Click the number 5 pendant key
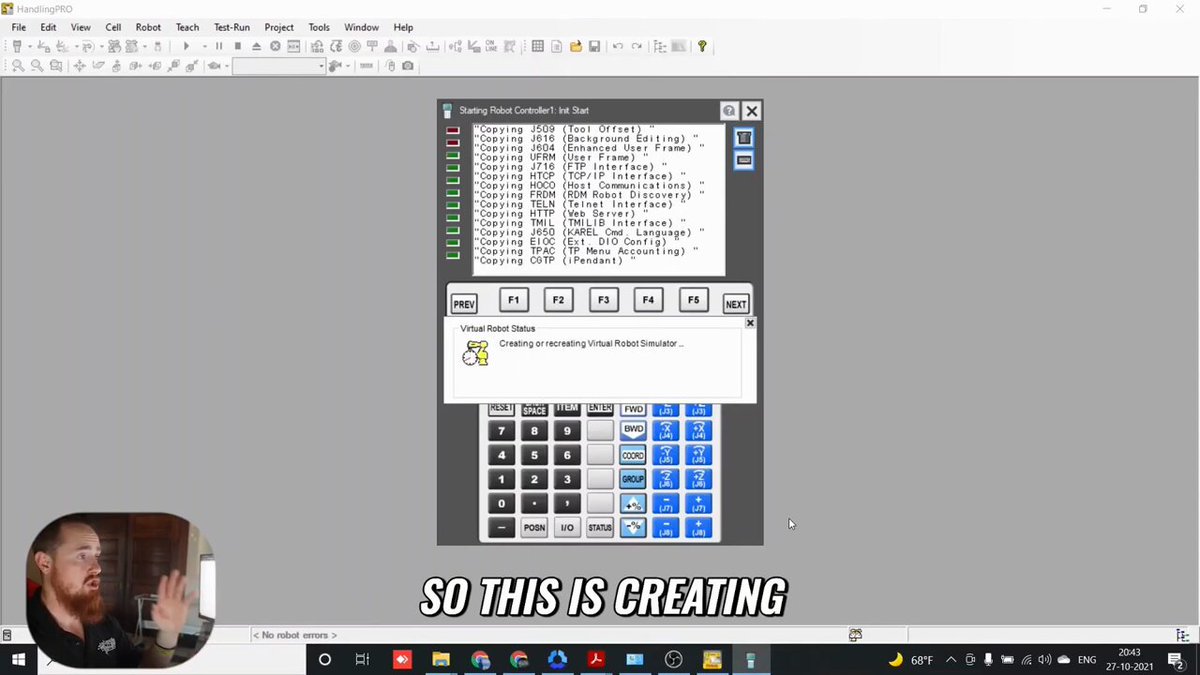Screen dimensions: 1200x675 (x=534, y=455)
